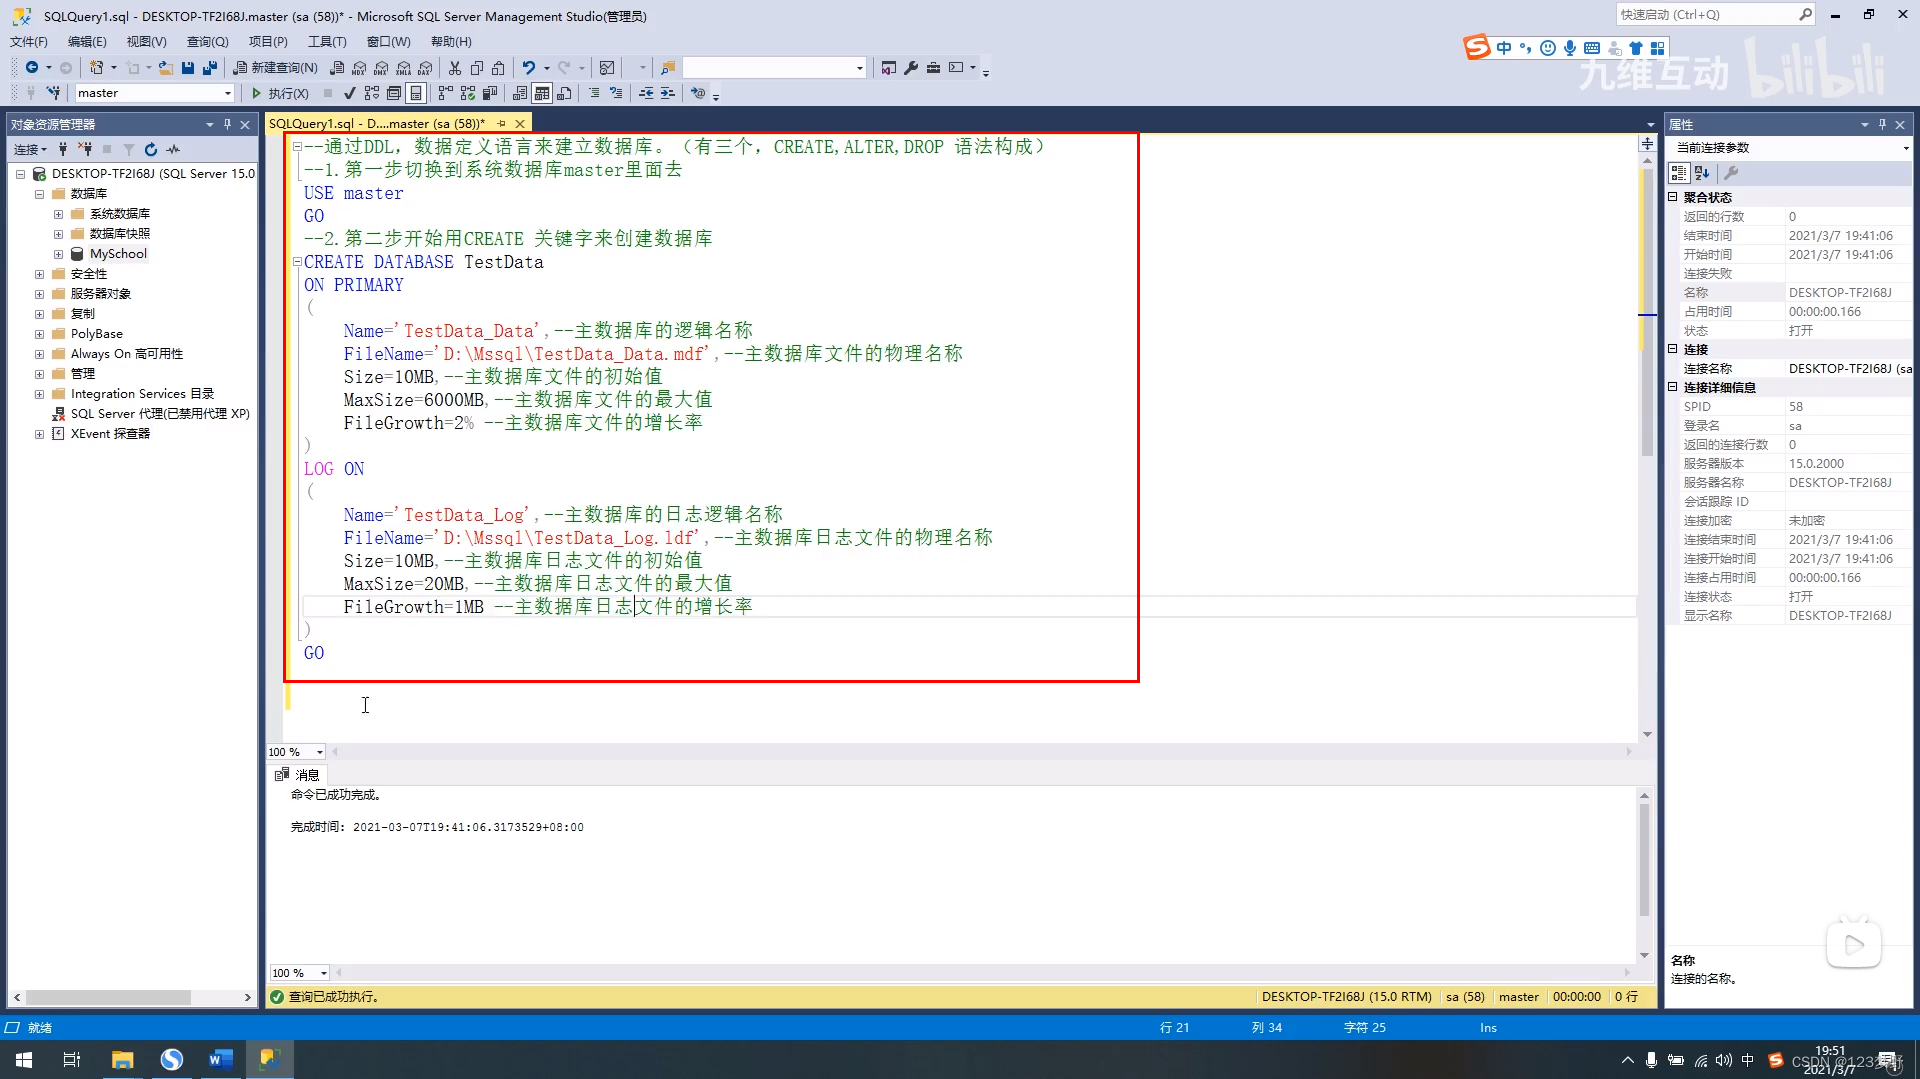Toggle Results to File mode
Viewport: 1920px width, 1079px height.
pyautogui.click(x=564, y=93)
